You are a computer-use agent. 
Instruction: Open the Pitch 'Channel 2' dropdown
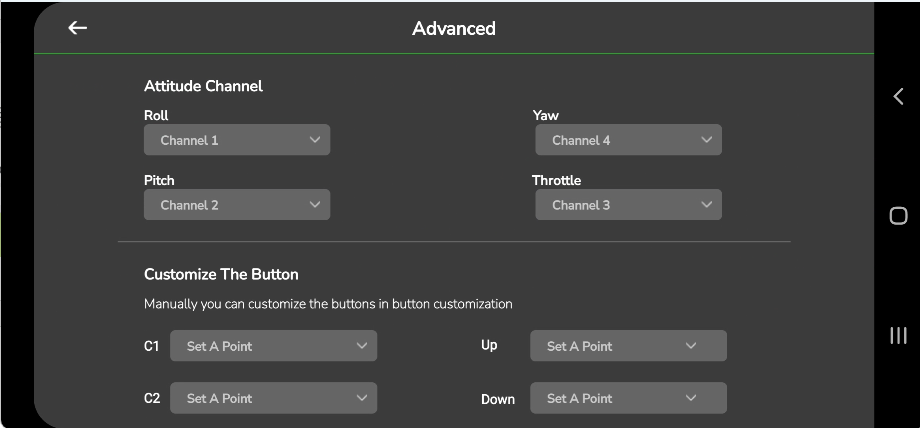(236, 205)
